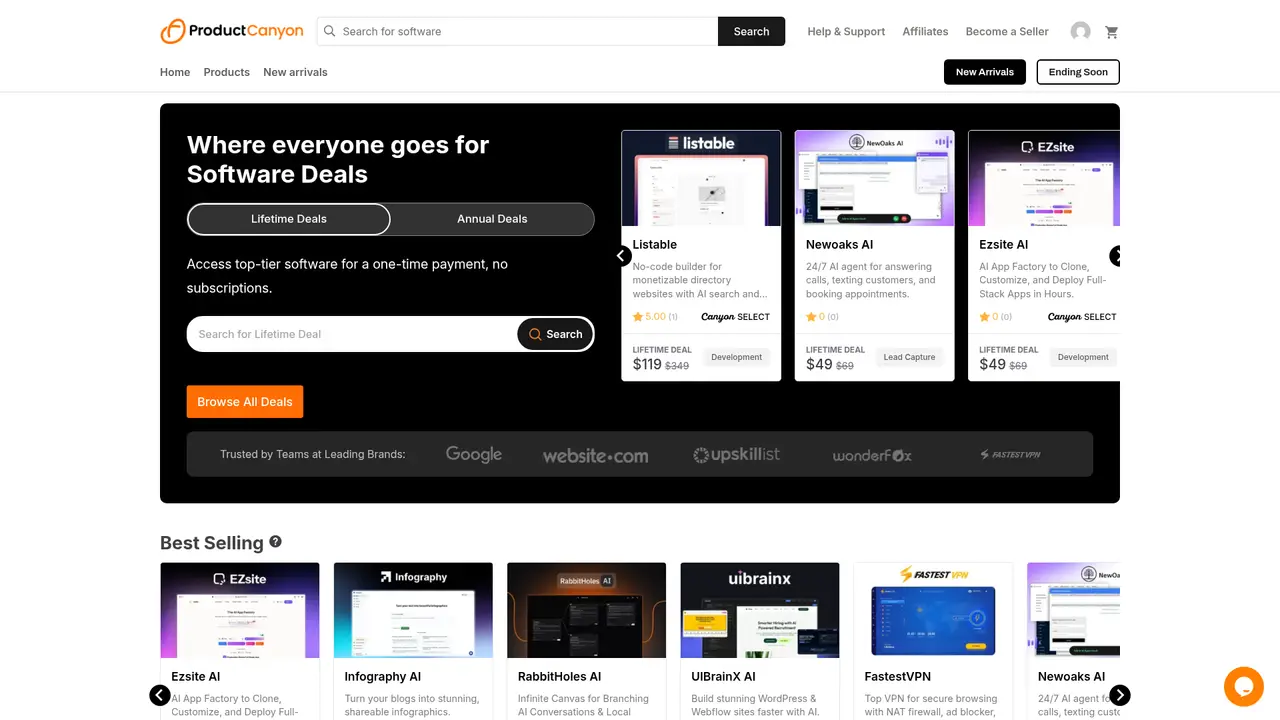1280x720 pixels.
Task: Open the Listable product thumbnail
Action: click(x=701, y=178)
